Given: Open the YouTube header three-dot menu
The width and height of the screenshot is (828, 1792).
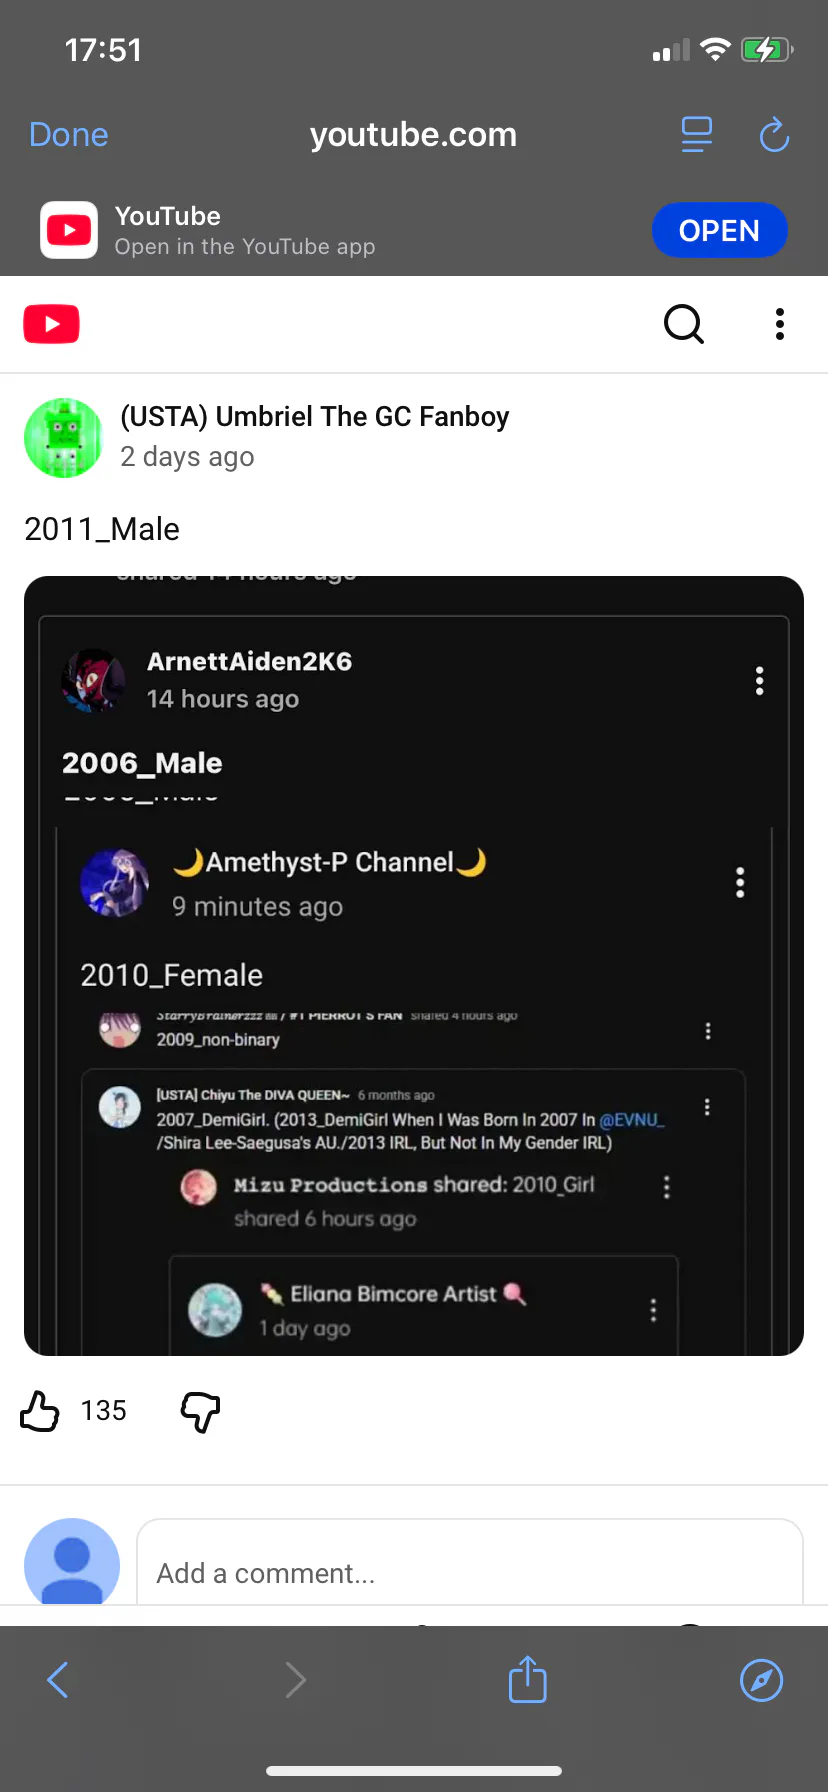Looking at the screenshot, I should (780, 324).
